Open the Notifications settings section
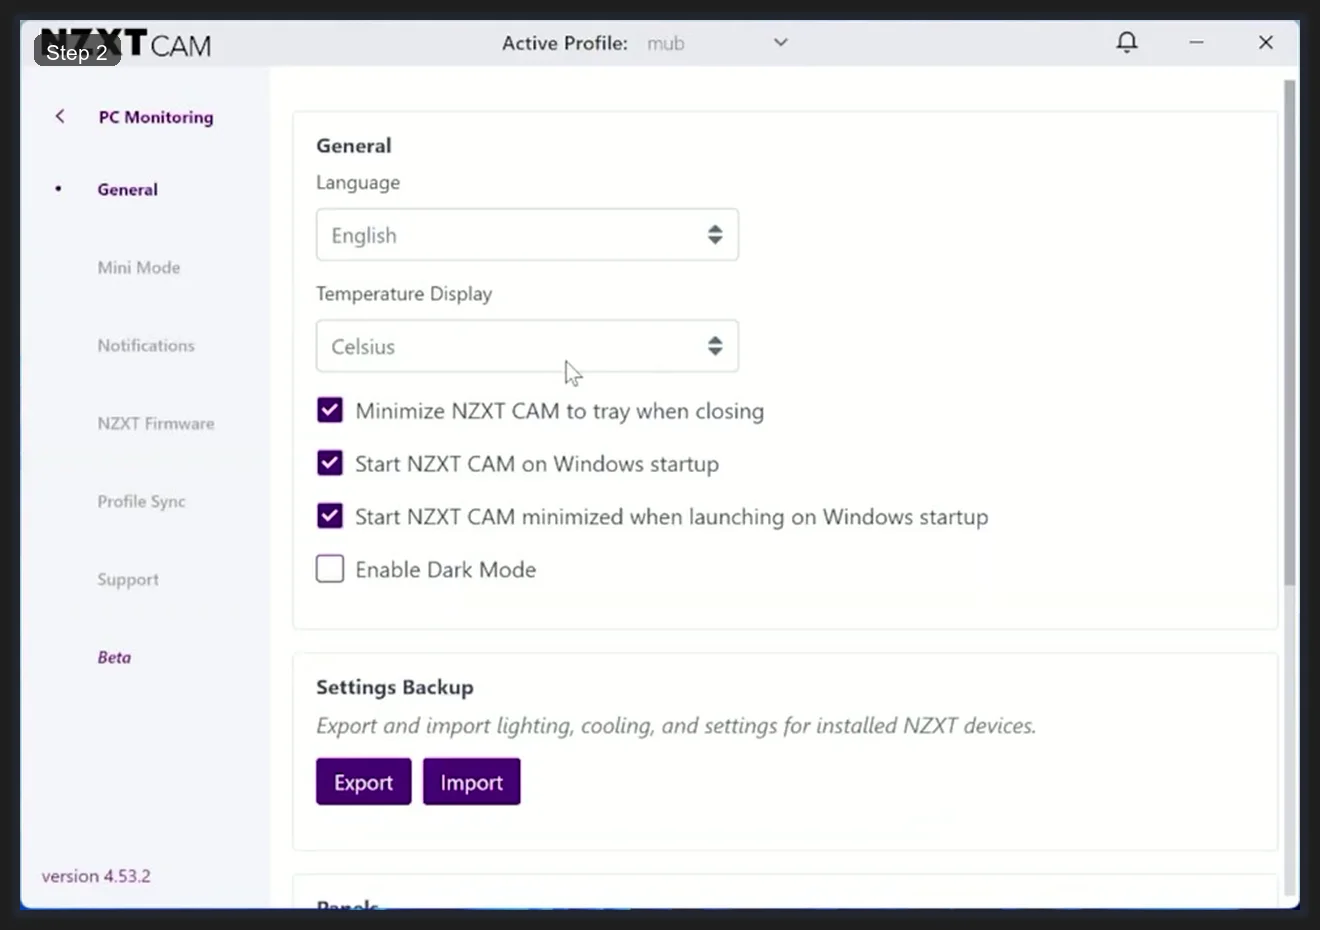Image resolution: width=1320 pixels, height=930 pixels. click(x=145, y=345)
